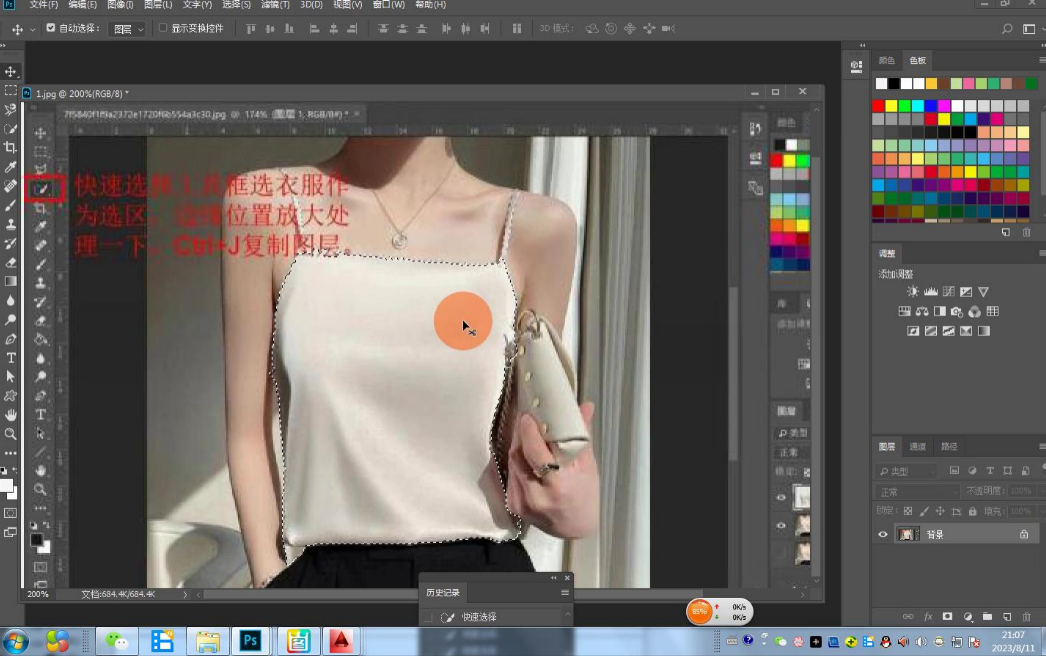This screenshot has height=656, width=1046.
Task: Click the fx layer style icon
Action: tap(928, 617)
